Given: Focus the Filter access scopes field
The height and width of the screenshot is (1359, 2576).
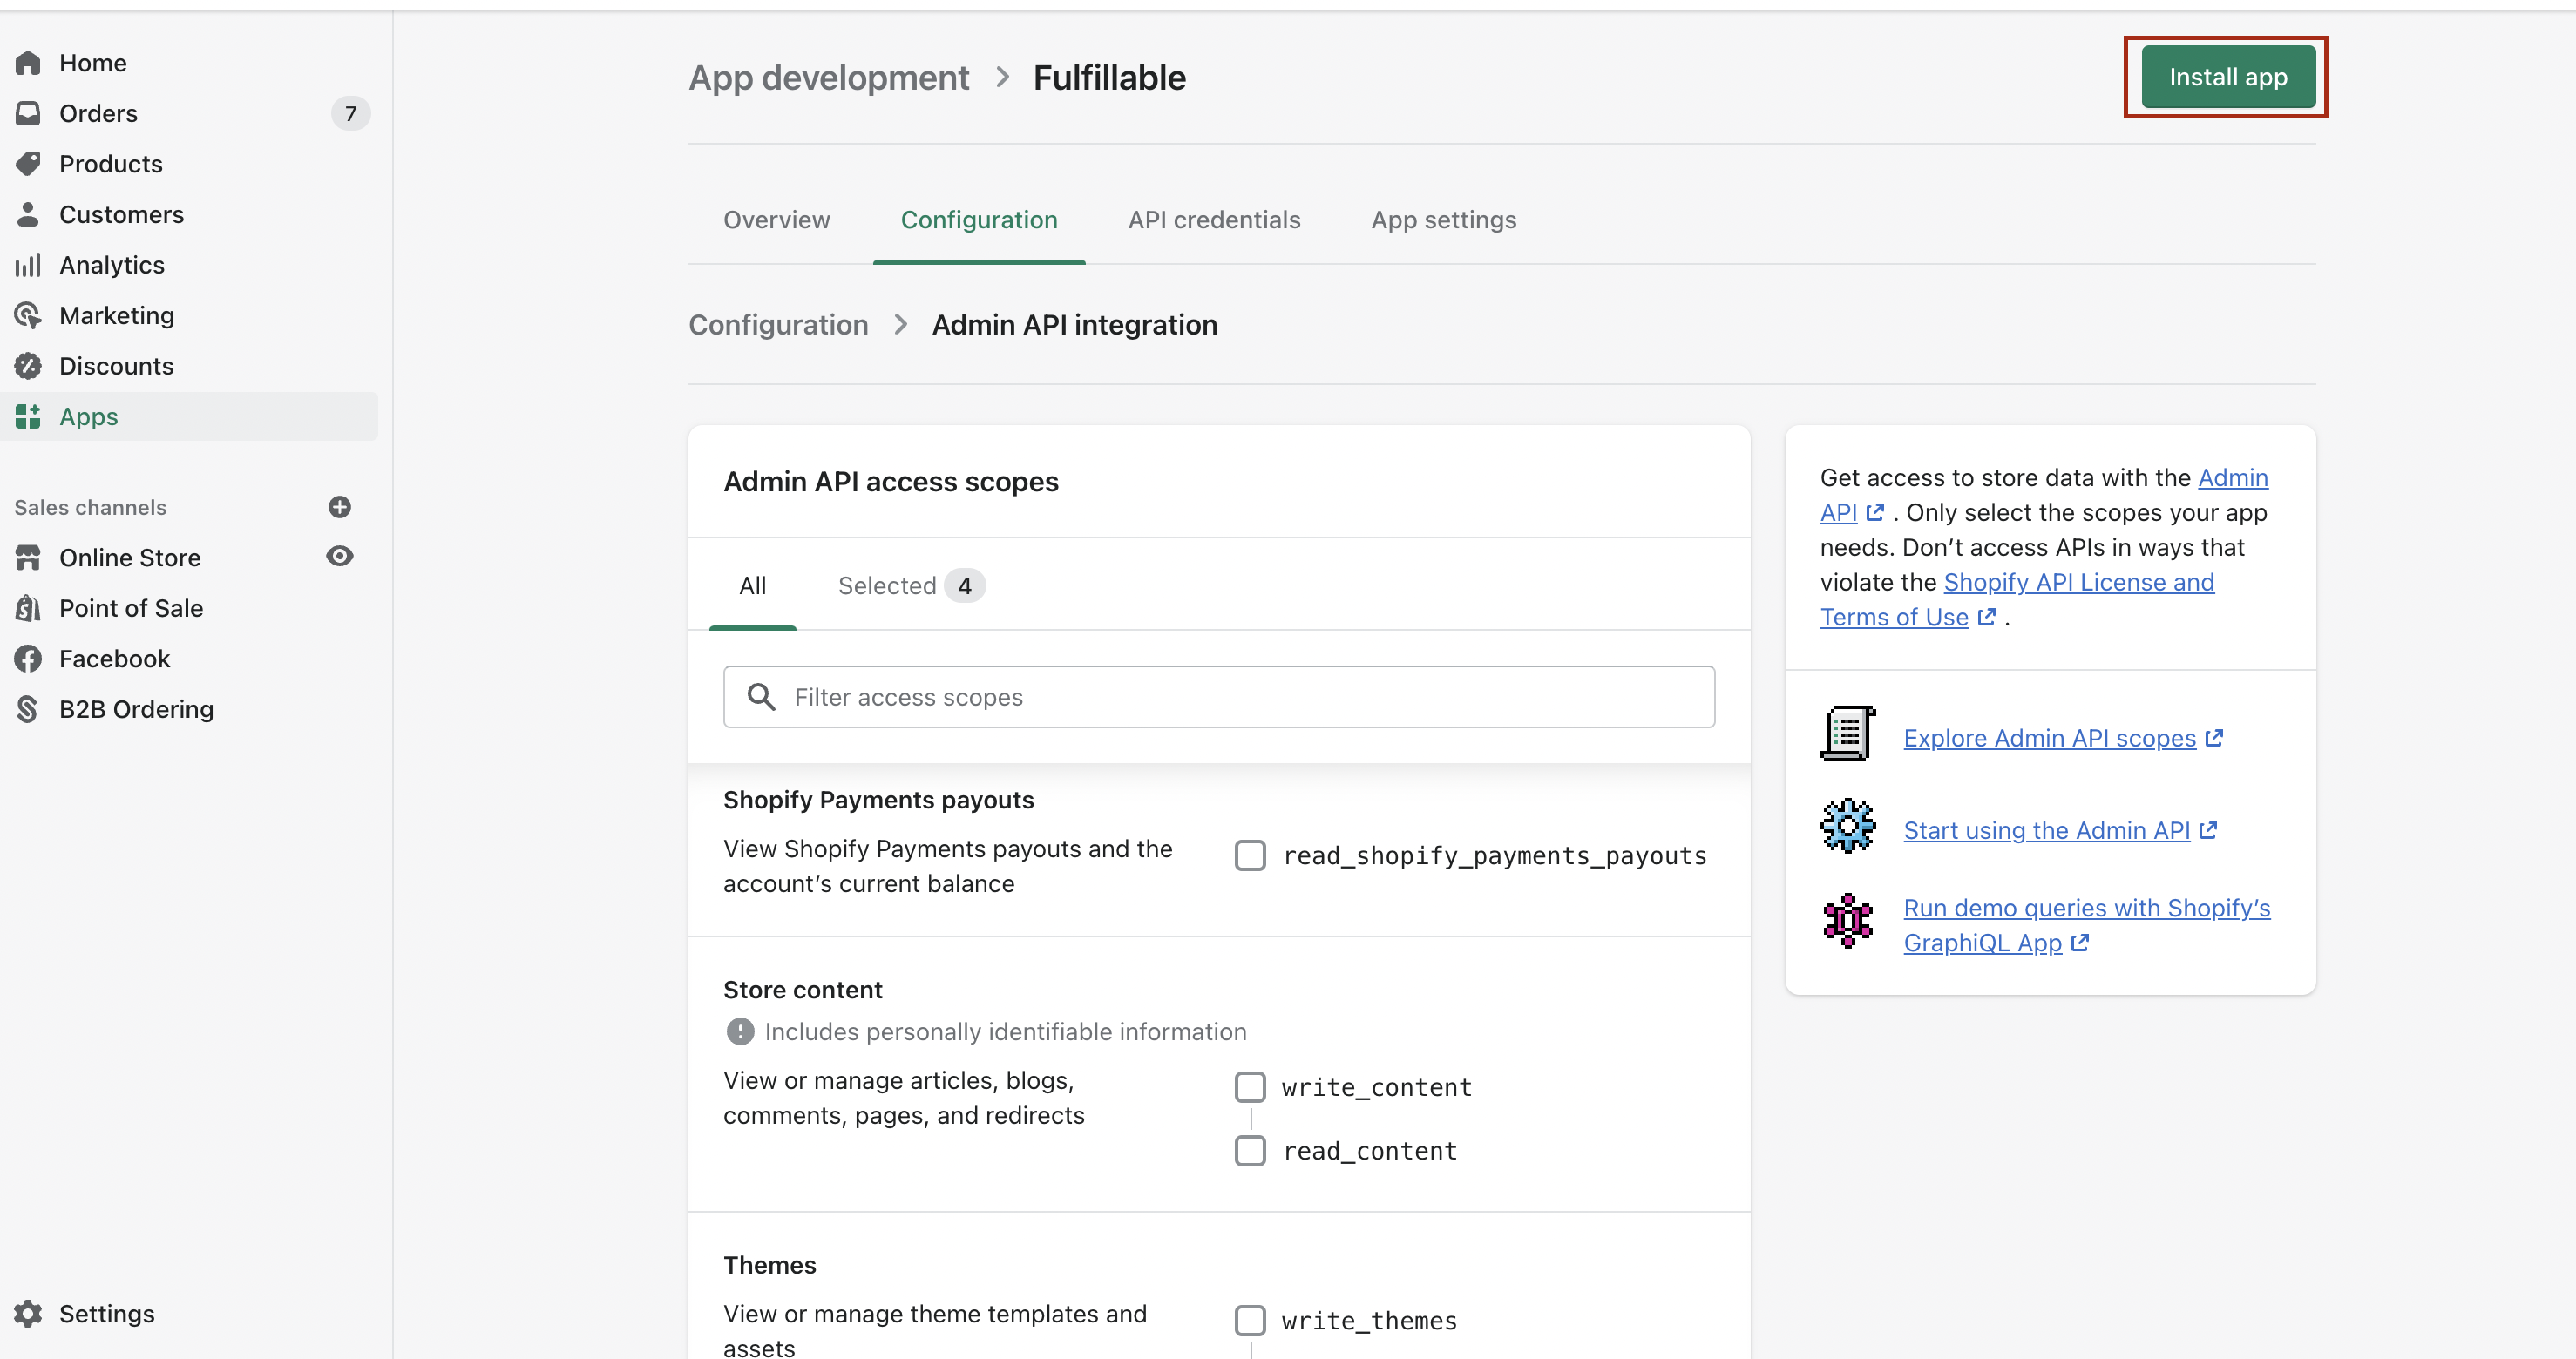Looking at the screenshot, I should (1219, 697).
